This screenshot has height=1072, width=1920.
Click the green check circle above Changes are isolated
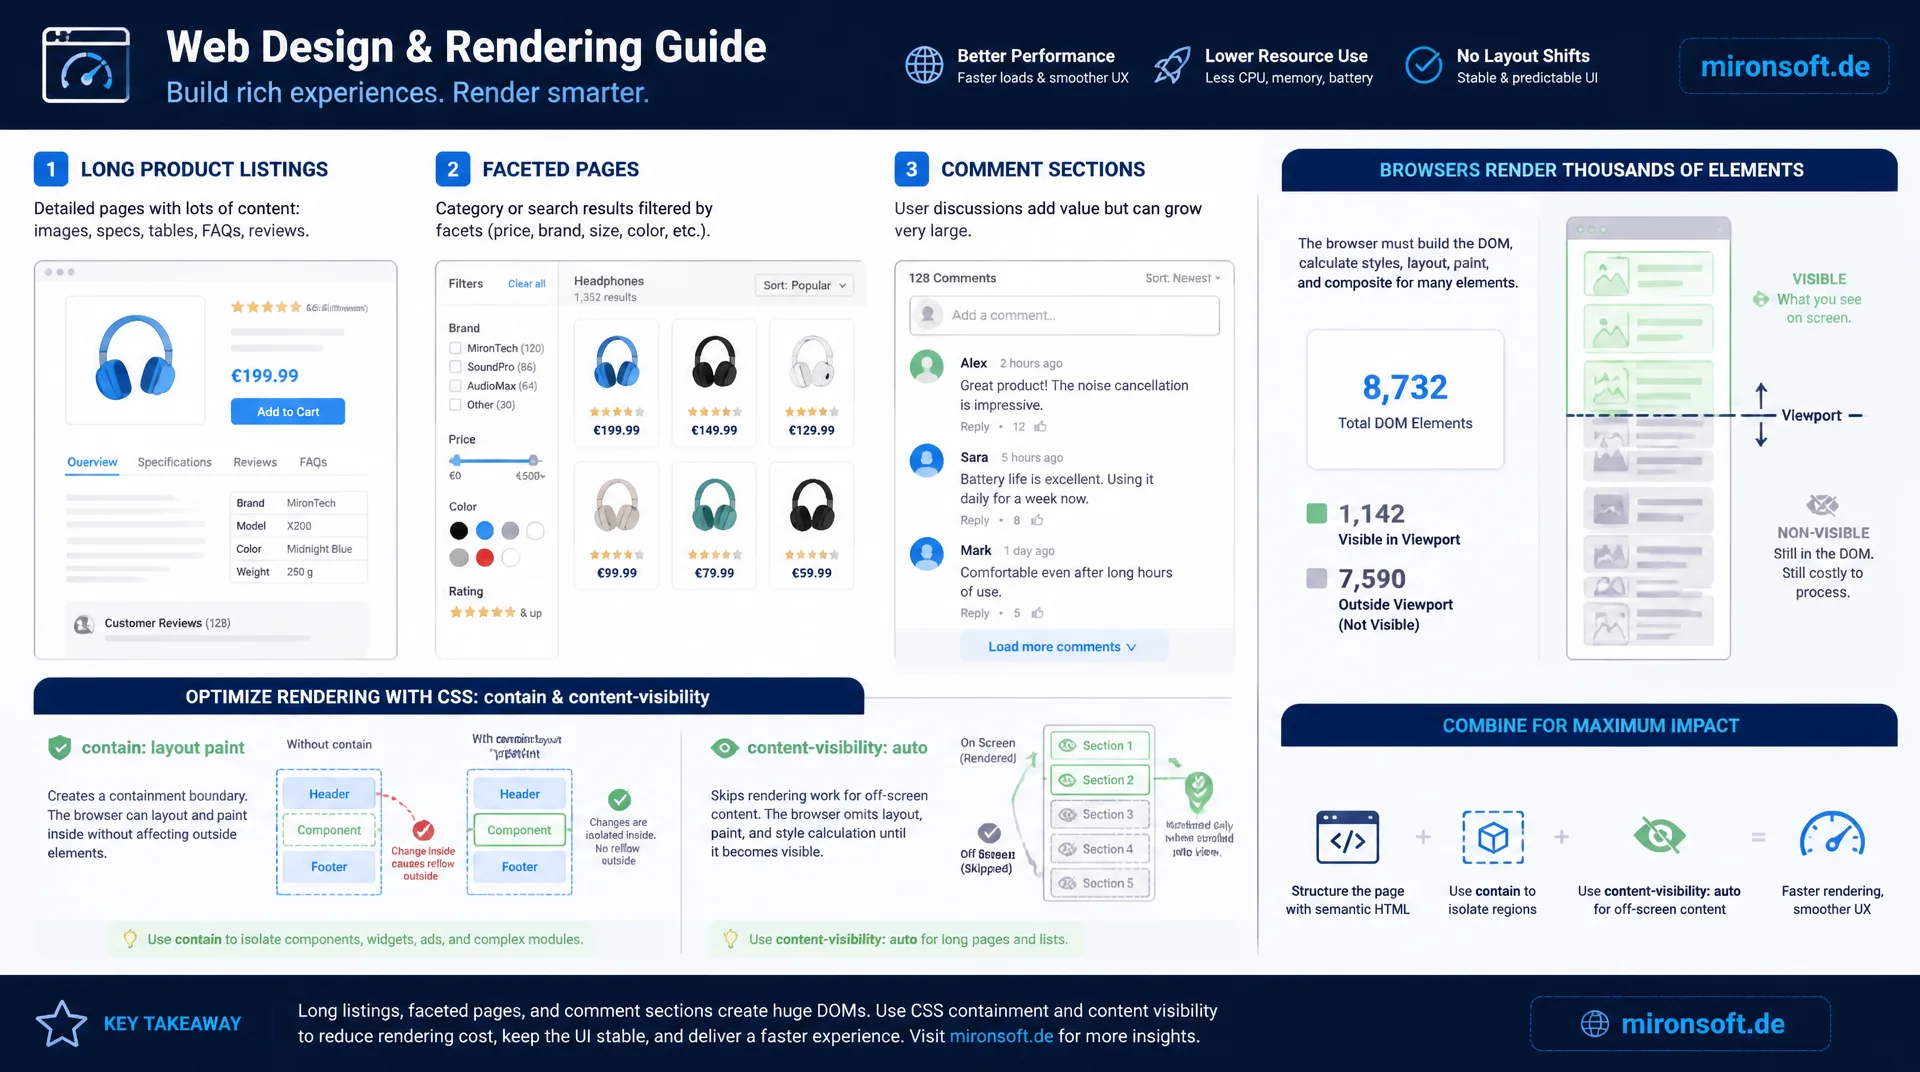coord(620,799)
